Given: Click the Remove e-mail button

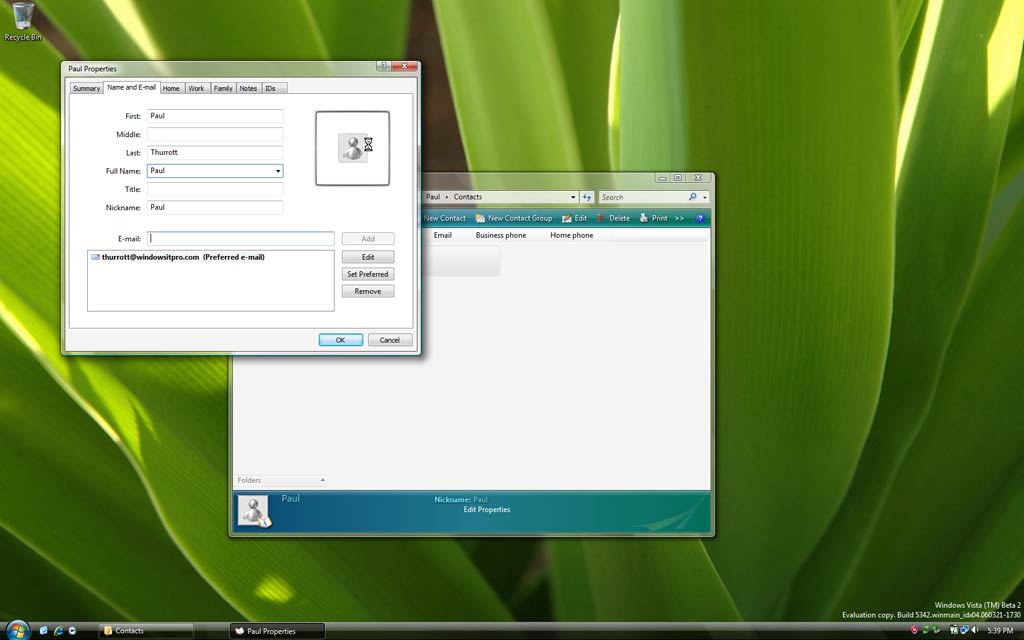Looking at the screenshot, I should [368, 291].
